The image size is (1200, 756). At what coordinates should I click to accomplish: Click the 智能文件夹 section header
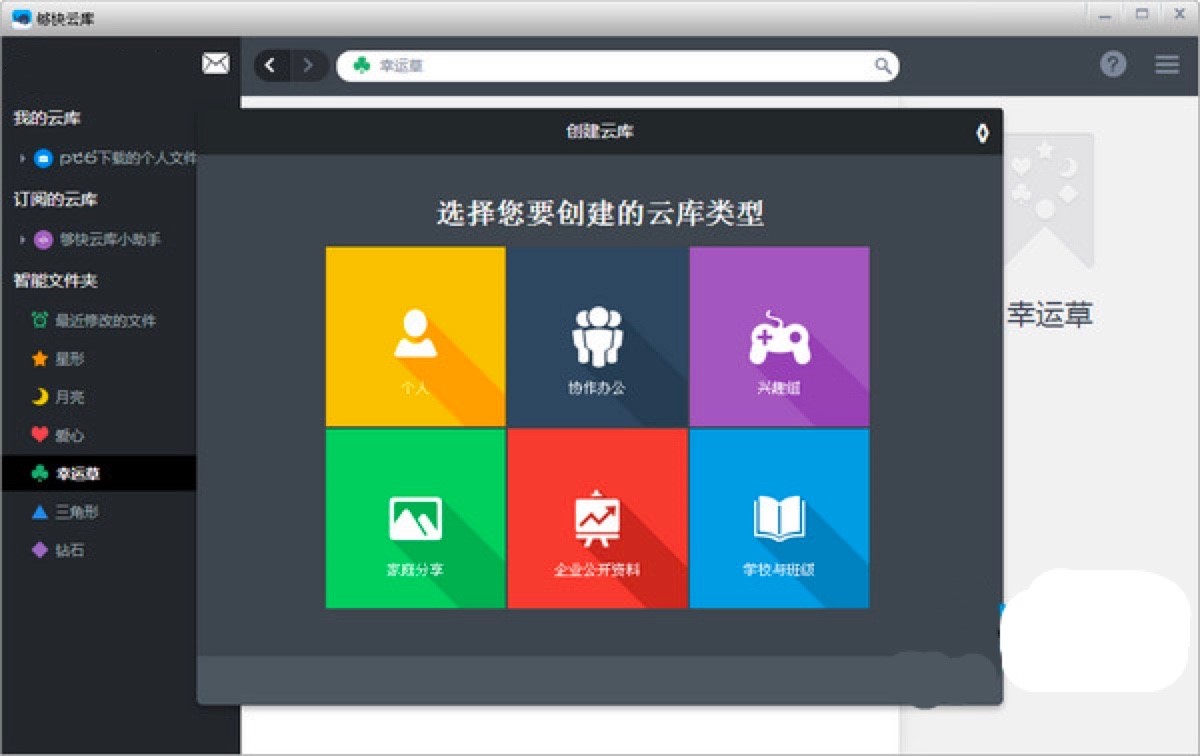55,280
